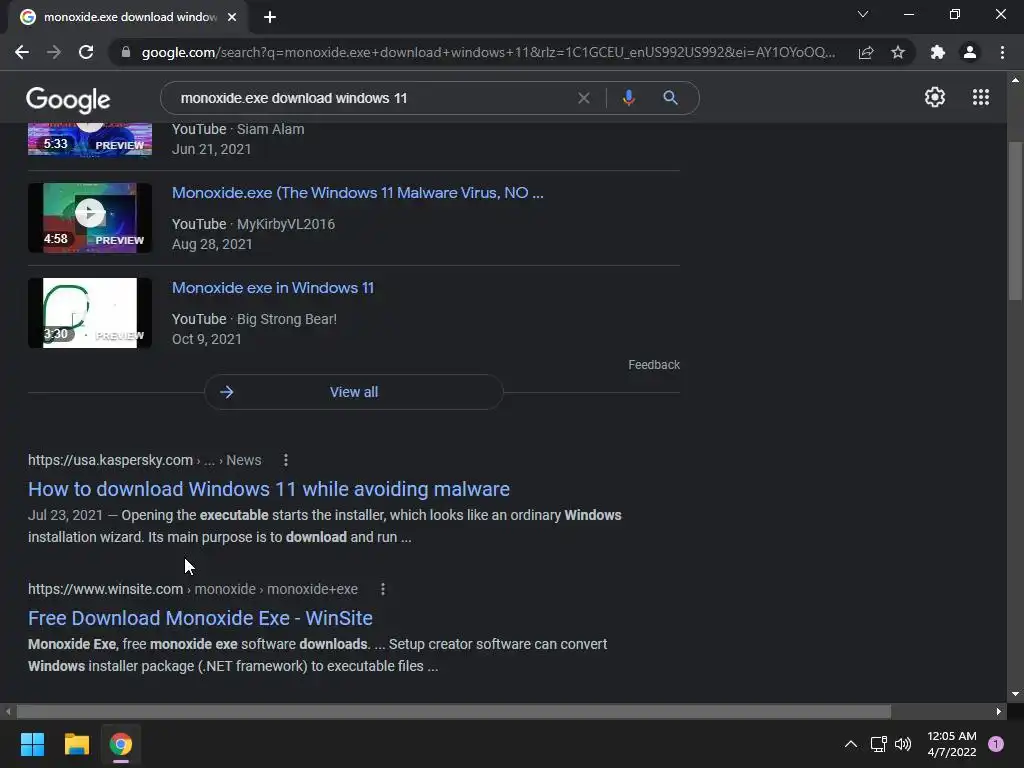The image size is (1024, 768).
Task: Open Google quick settings gear
Action: (935, 97)
